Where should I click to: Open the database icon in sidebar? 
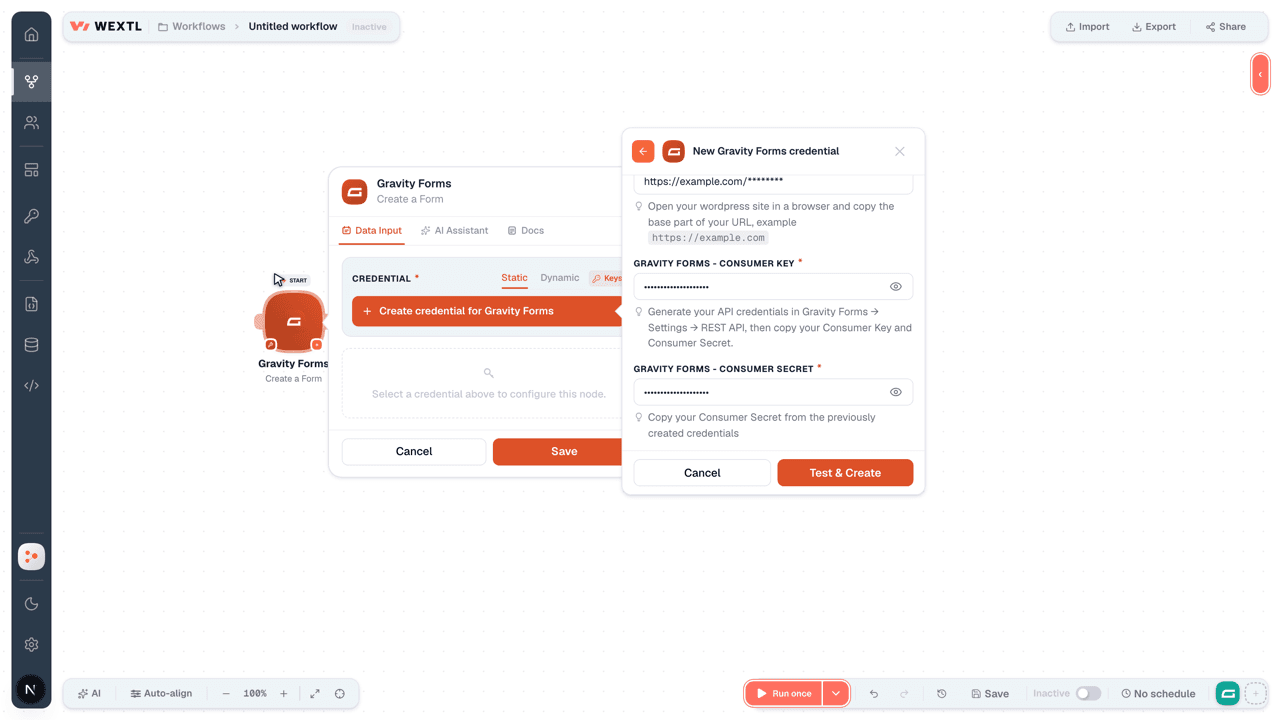click(x=31, y=345)
